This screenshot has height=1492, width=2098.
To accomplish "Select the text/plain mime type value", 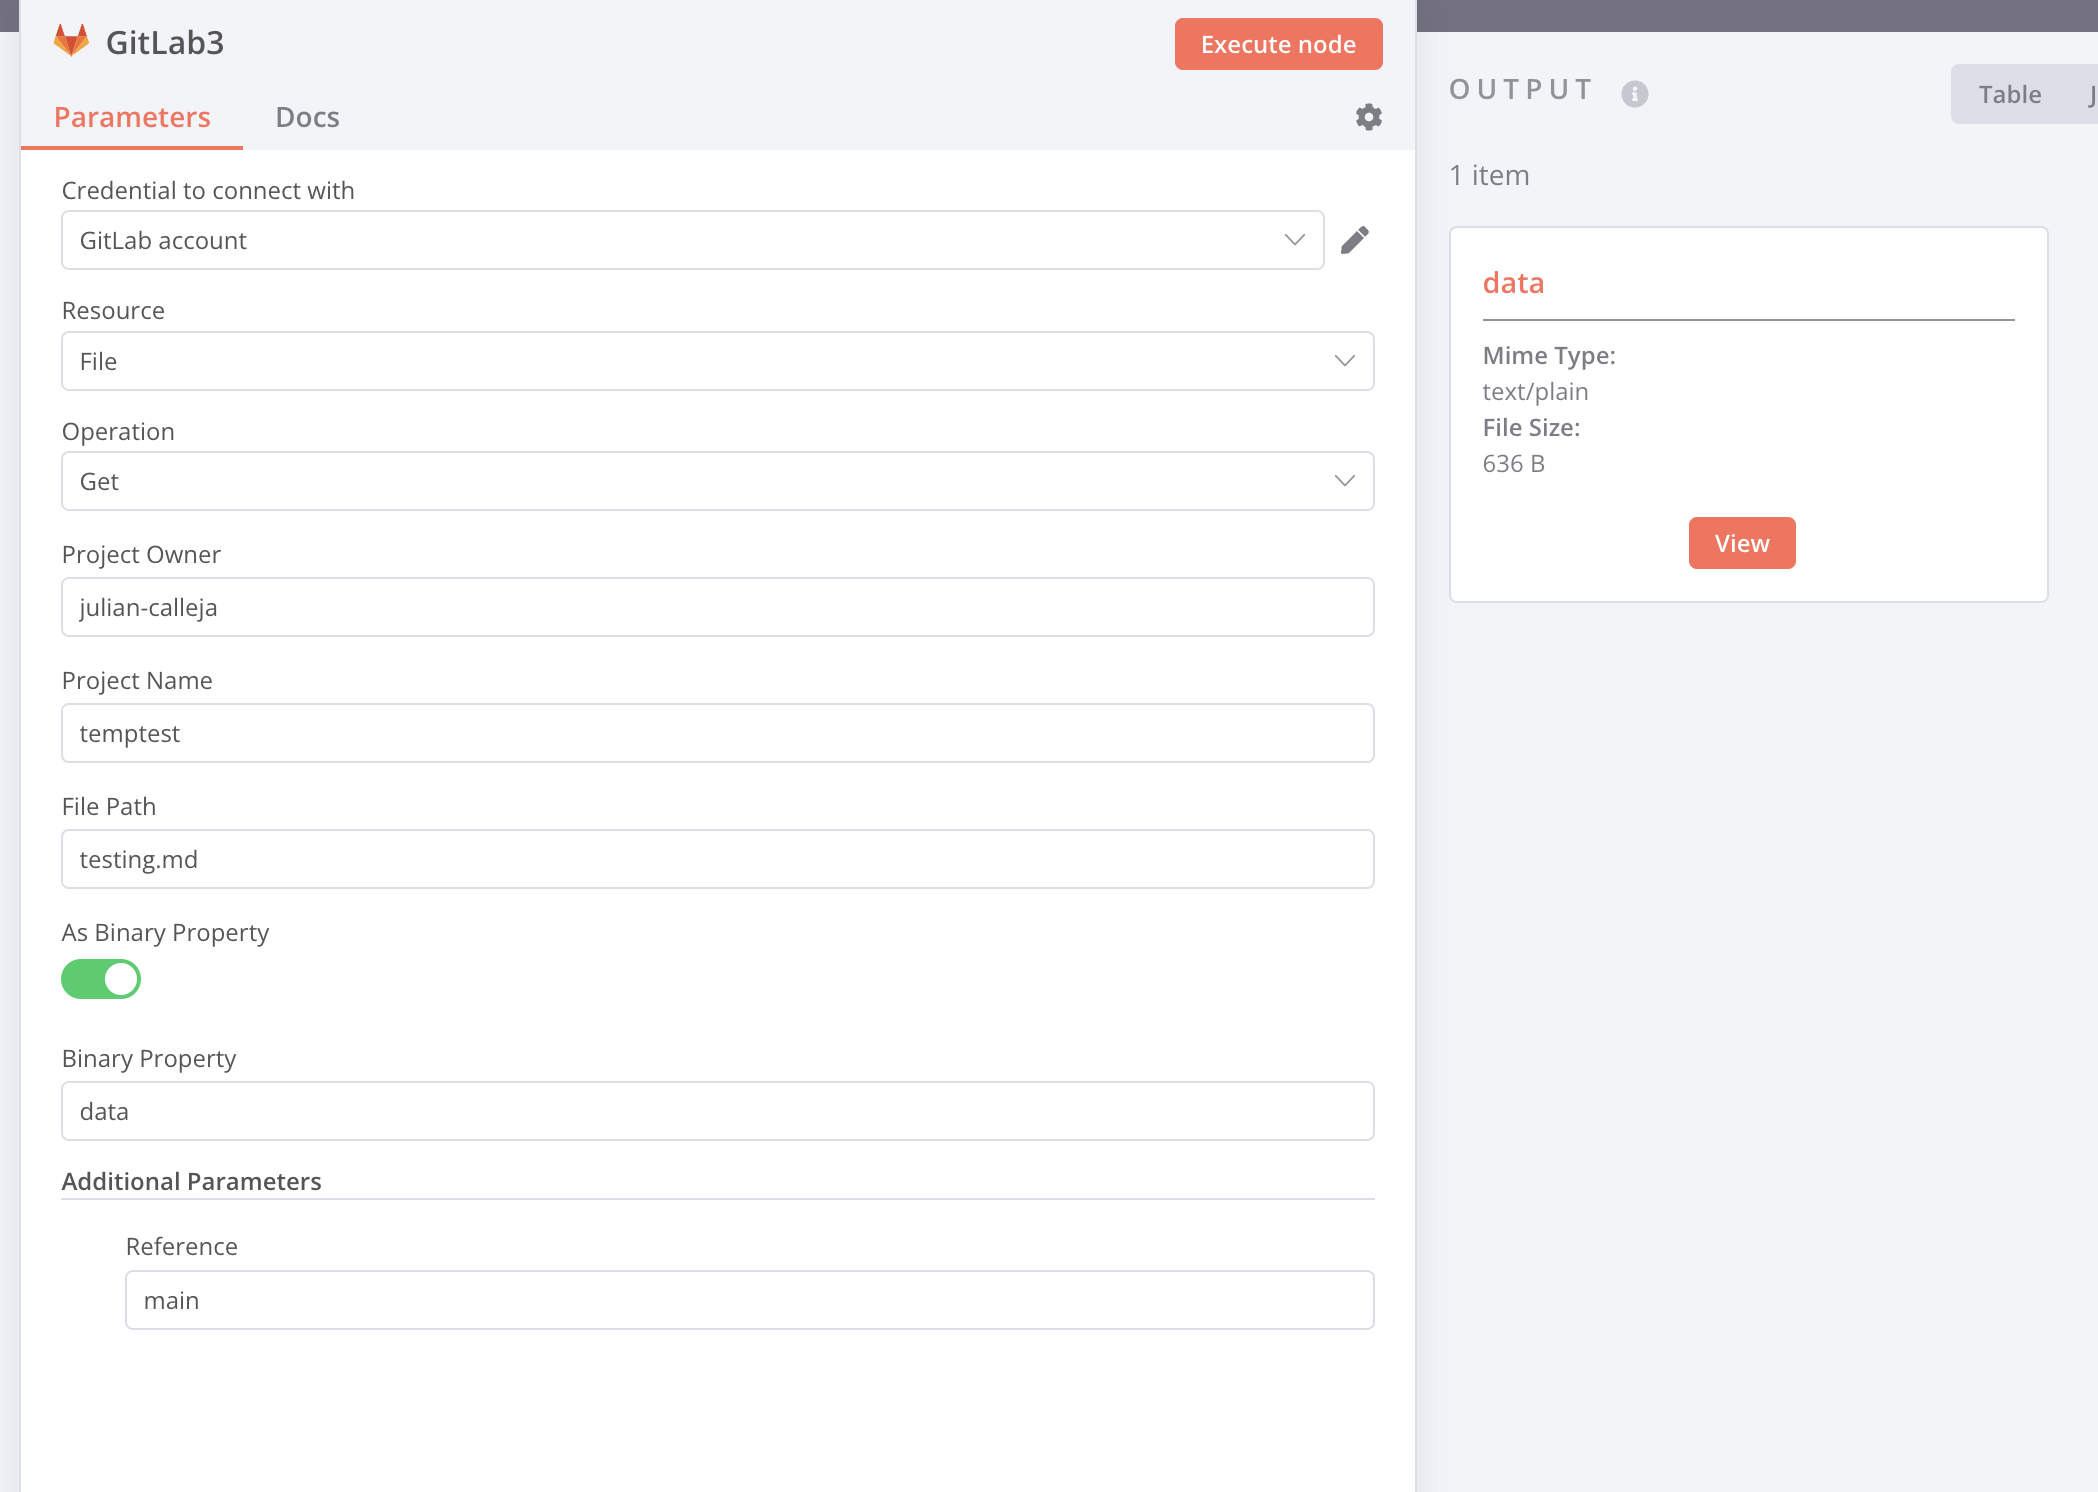I will 1535,391.
